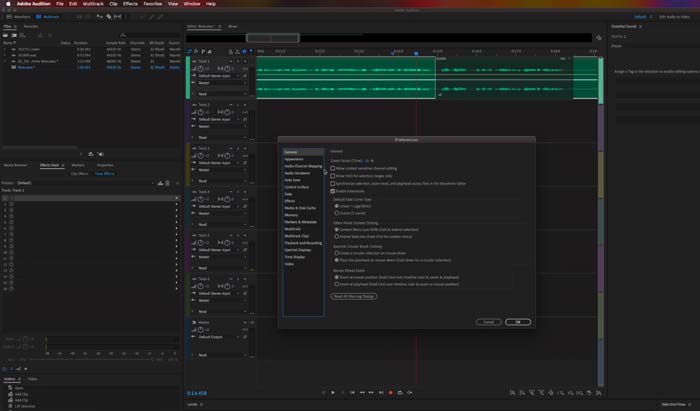This screenshot has width=700, height=411.
Task: Open the Adobe Audition app menu
Action: (x=33, y=4)
